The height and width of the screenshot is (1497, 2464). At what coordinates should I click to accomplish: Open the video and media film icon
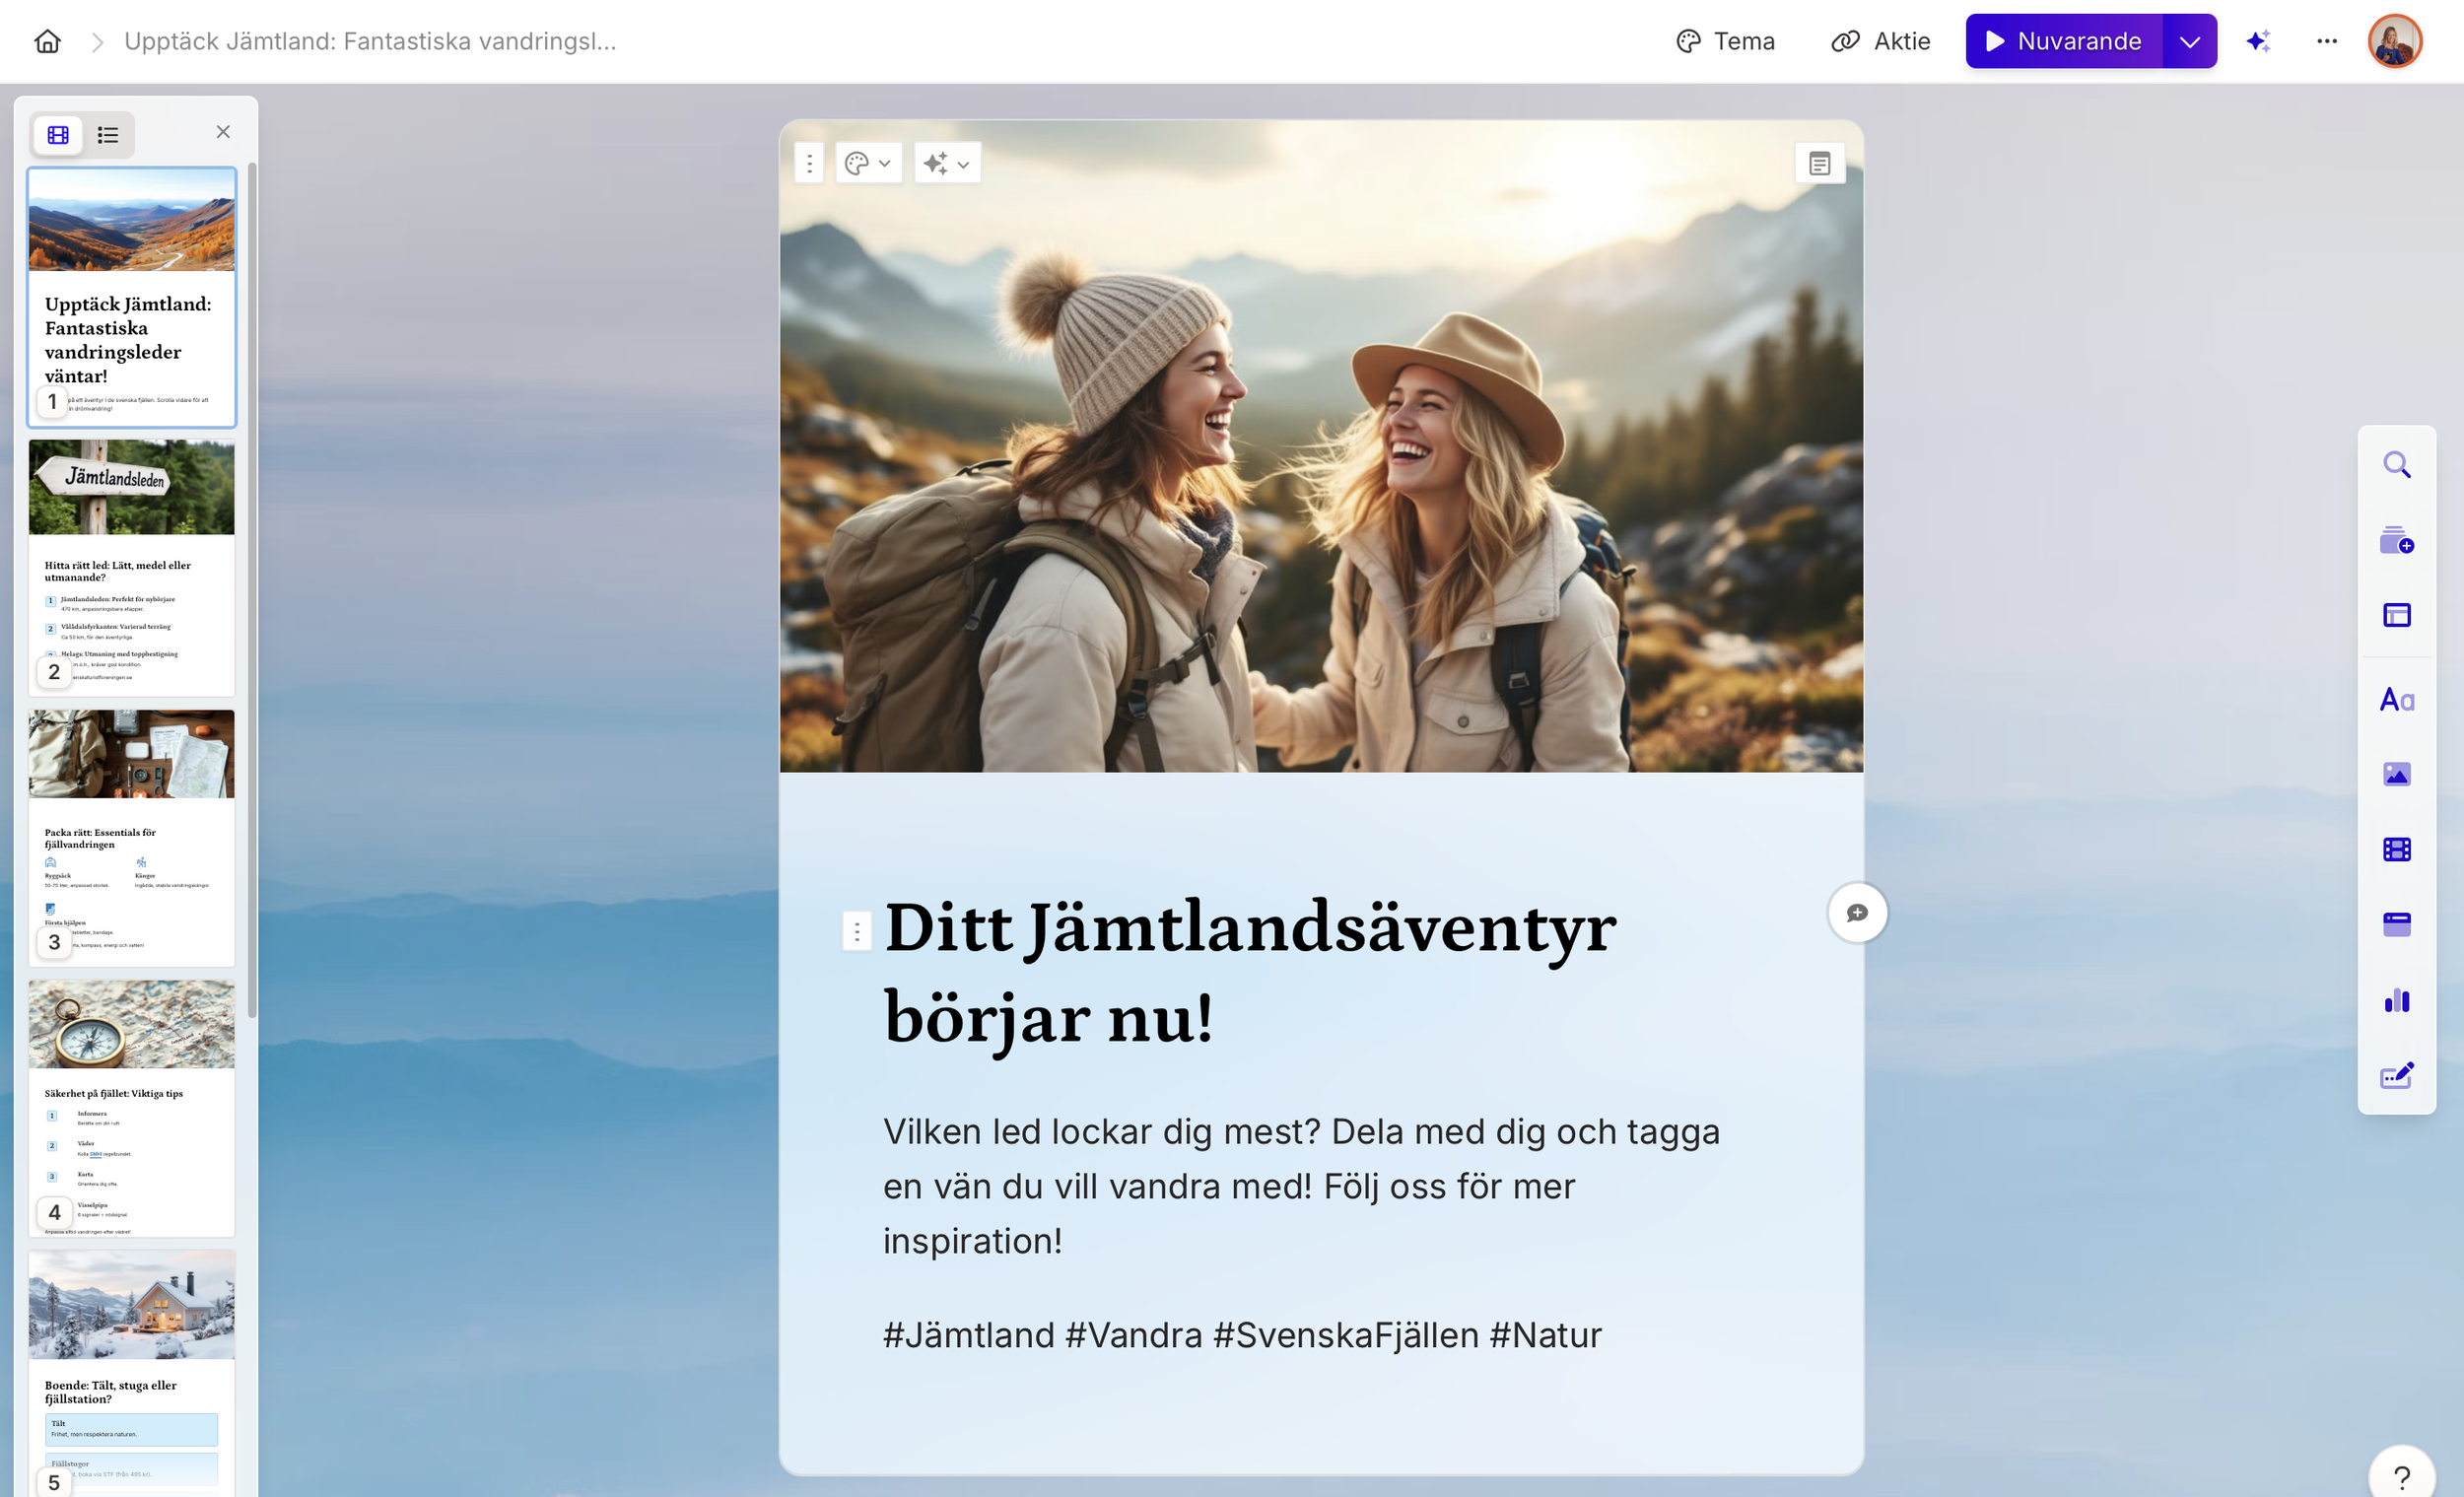click(2396, 849)
